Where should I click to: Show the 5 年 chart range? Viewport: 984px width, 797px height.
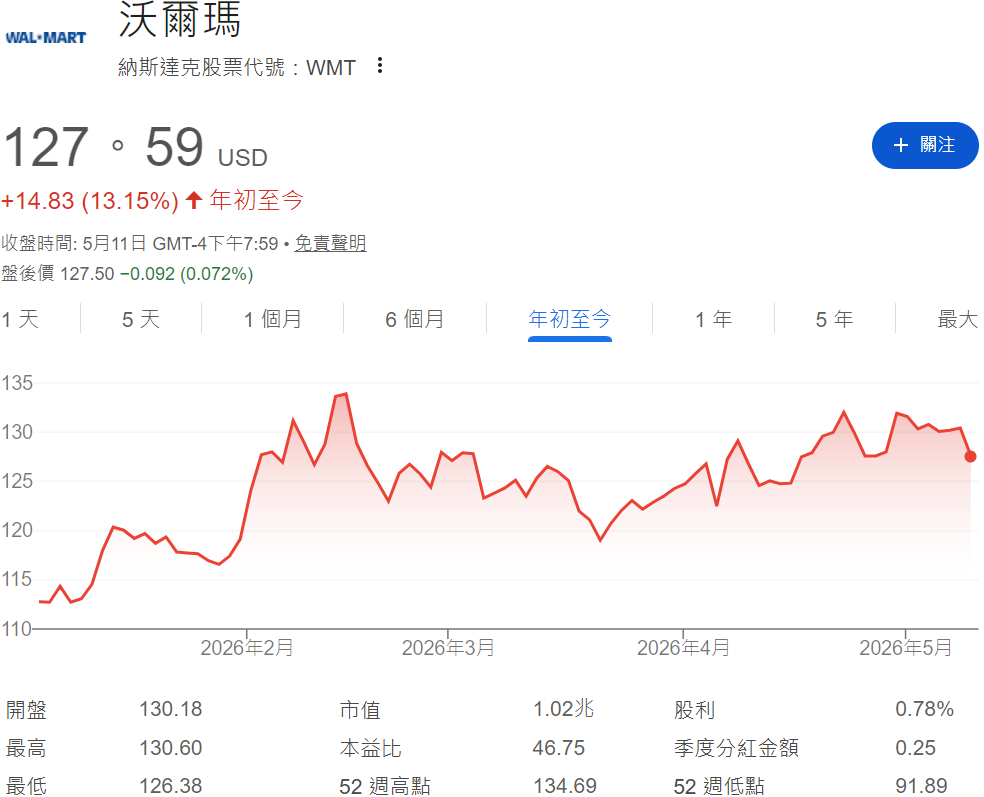point(835,319)
